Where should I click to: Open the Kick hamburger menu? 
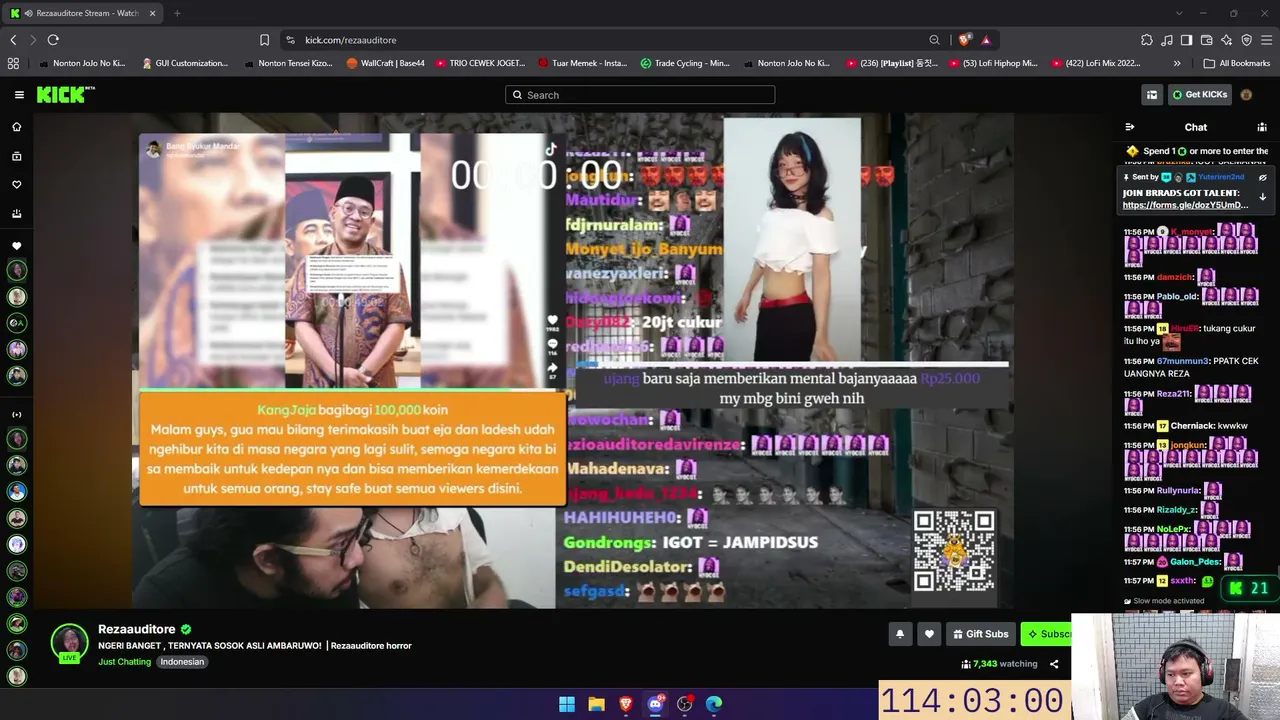coord(19,95)
